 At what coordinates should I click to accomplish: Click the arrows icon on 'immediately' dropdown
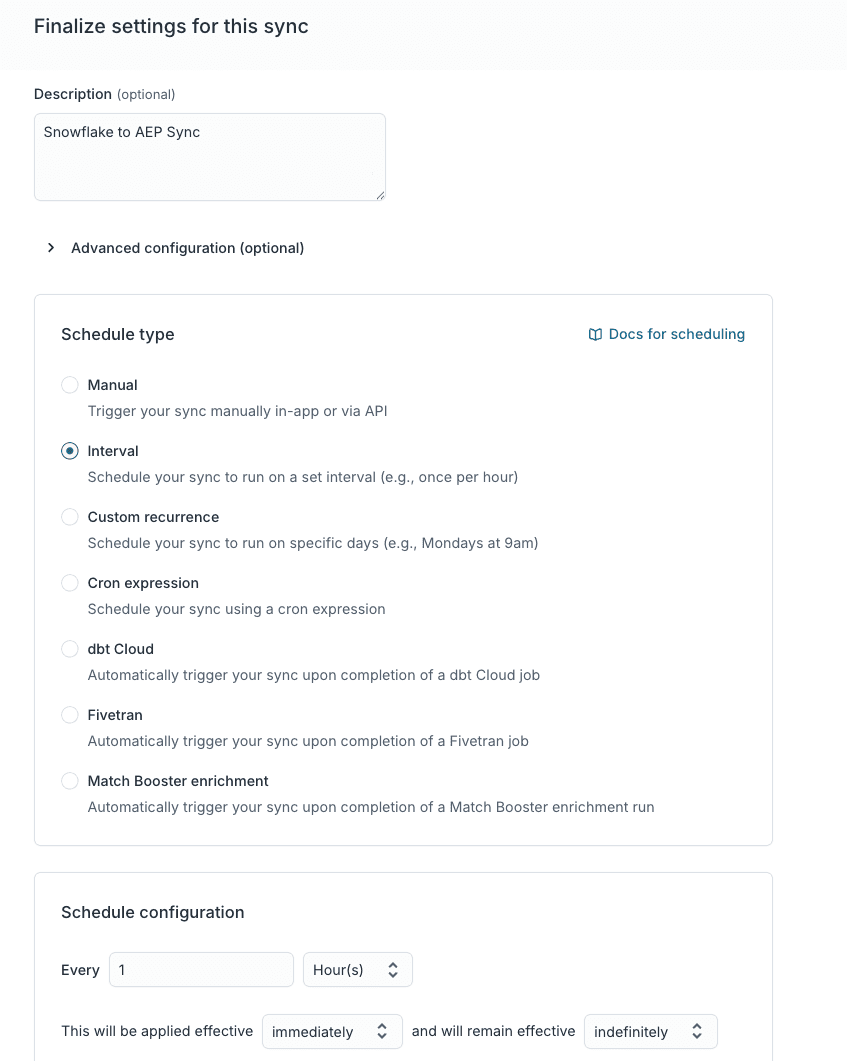[x=382, y=1032]
